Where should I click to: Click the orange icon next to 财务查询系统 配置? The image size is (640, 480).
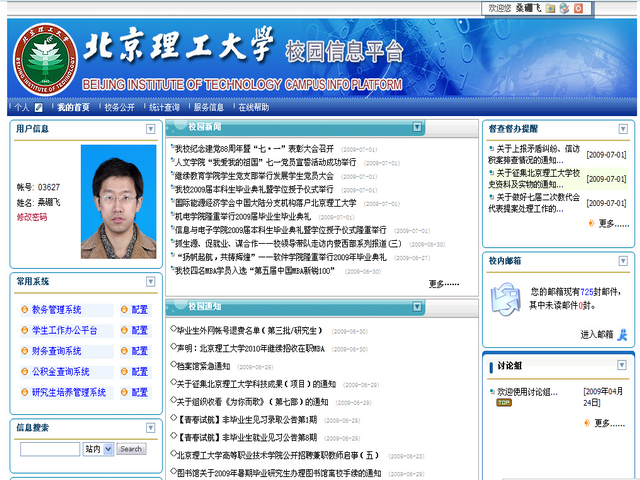coord(124,351)
